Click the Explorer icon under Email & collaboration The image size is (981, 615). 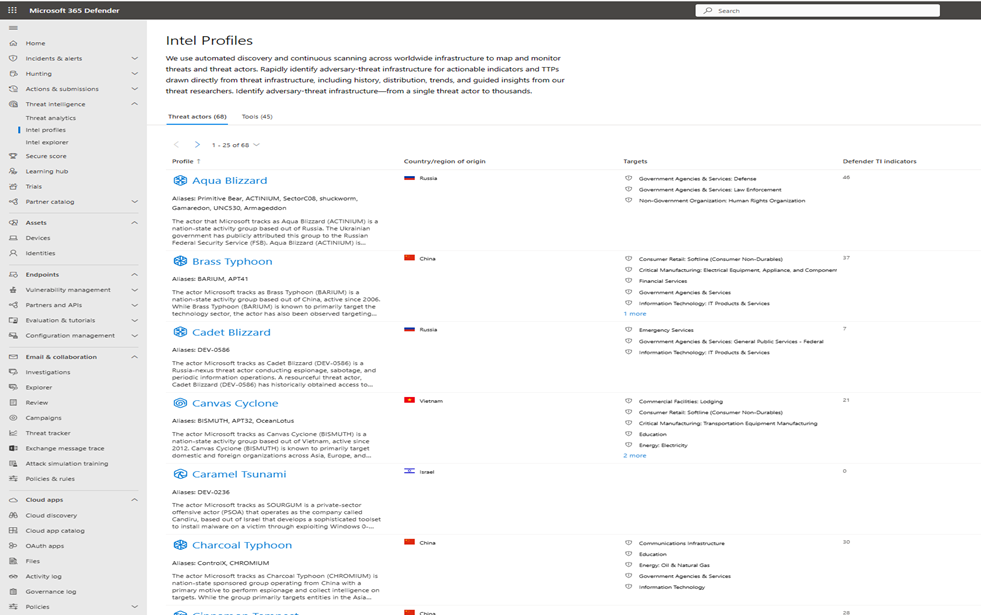(13, 387)
